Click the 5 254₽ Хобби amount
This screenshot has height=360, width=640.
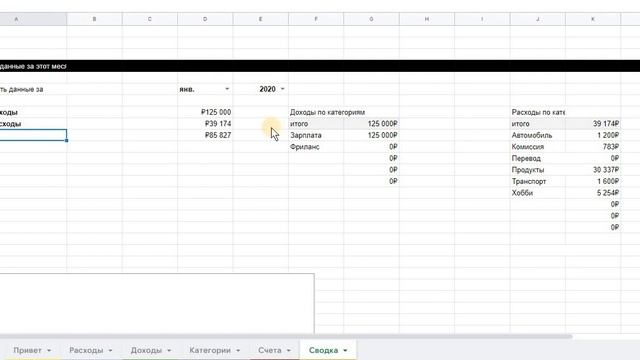click(593, 193)
